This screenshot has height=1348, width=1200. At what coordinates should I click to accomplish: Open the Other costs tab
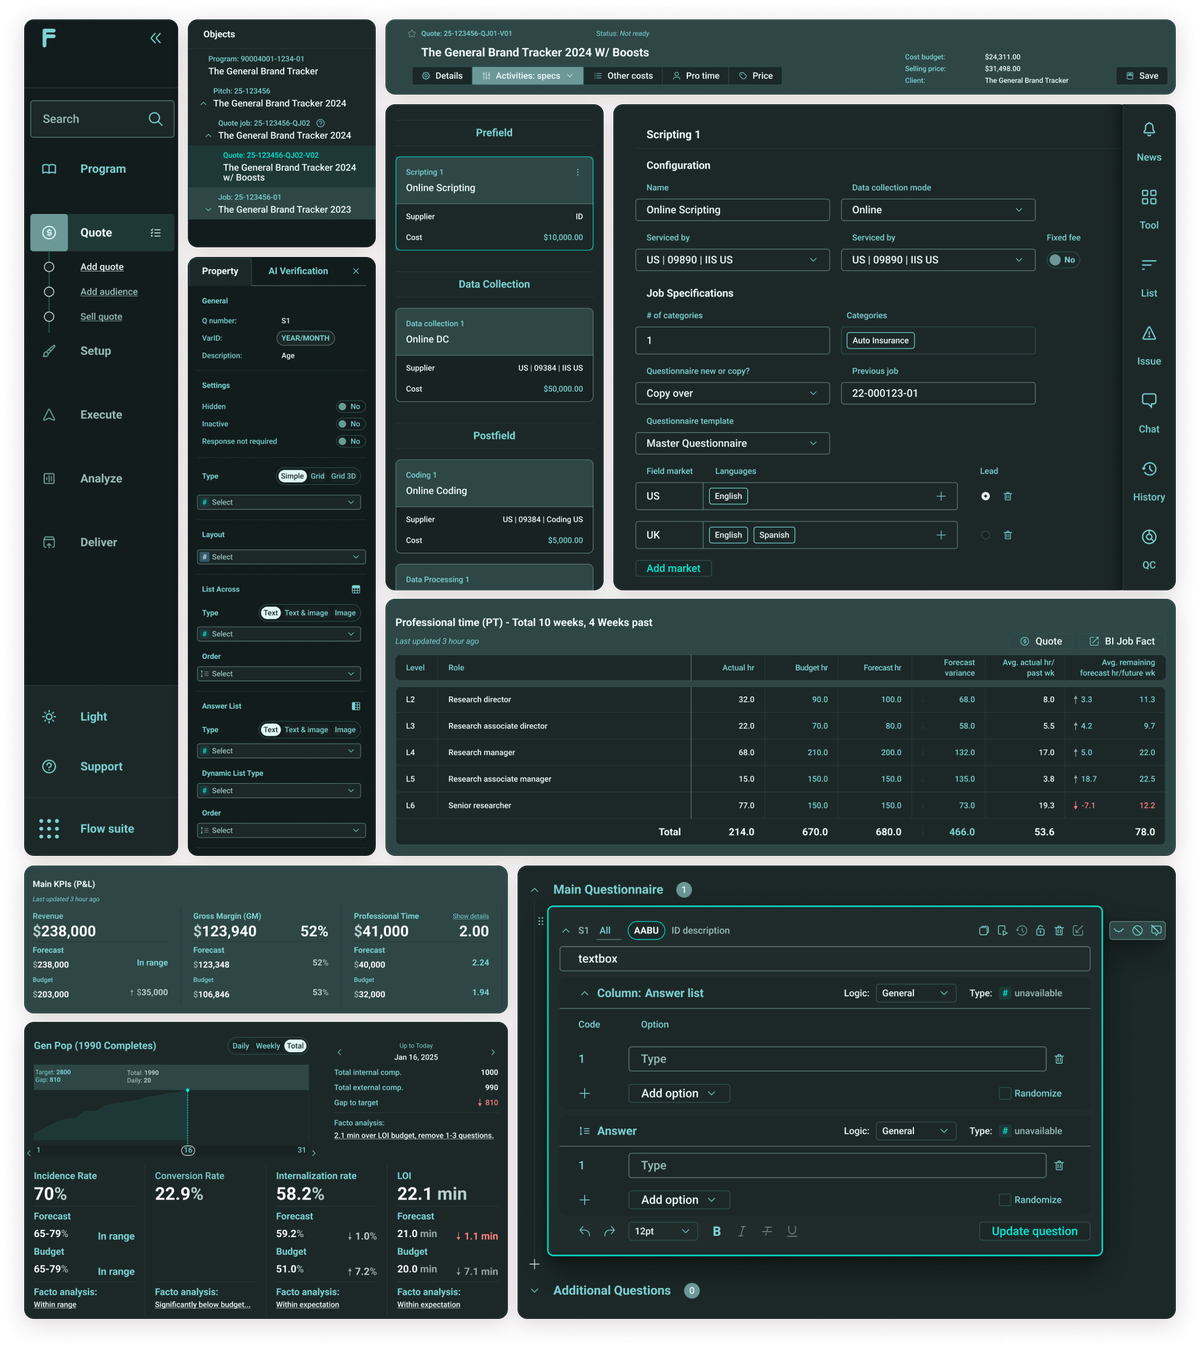pos(623,76)
